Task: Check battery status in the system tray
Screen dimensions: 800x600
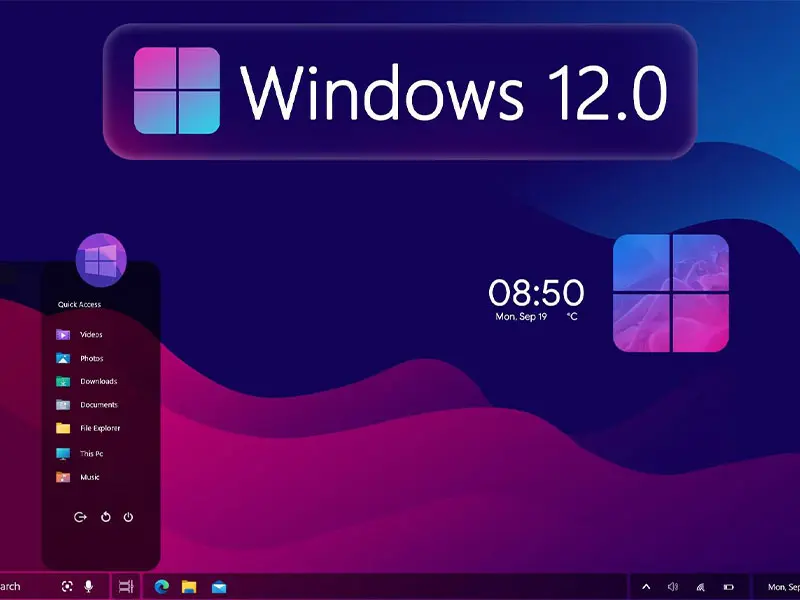Action: pos(729,587)
